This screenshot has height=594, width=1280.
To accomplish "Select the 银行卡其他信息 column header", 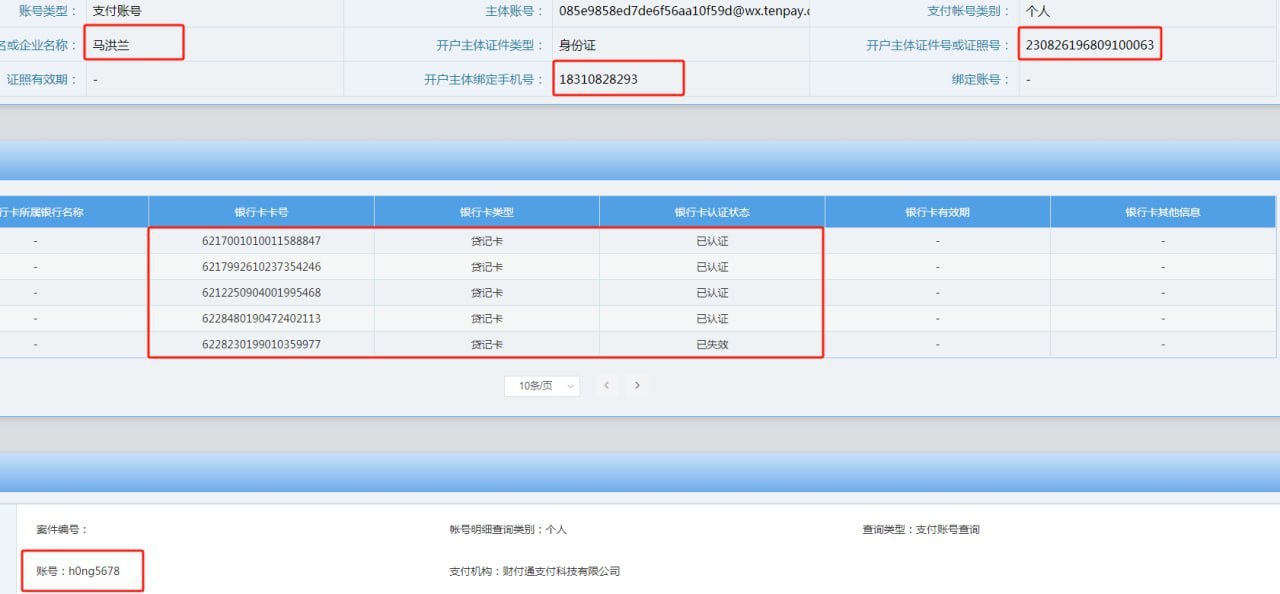I will pos(1163,212).
